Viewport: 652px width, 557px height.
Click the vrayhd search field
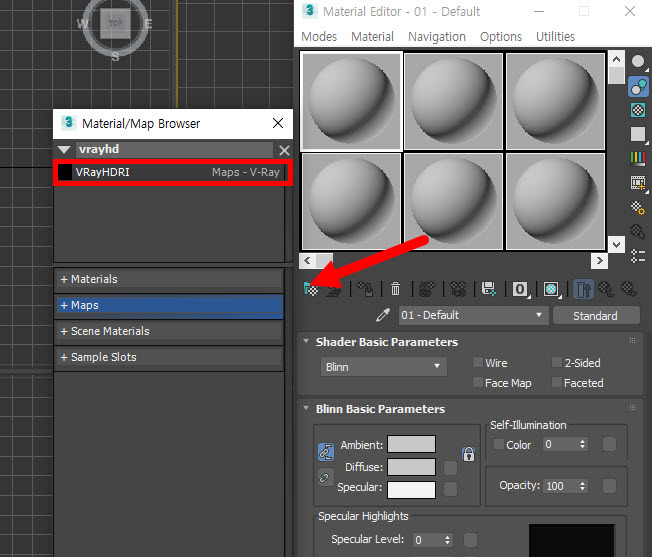click(x=174, y=149)
